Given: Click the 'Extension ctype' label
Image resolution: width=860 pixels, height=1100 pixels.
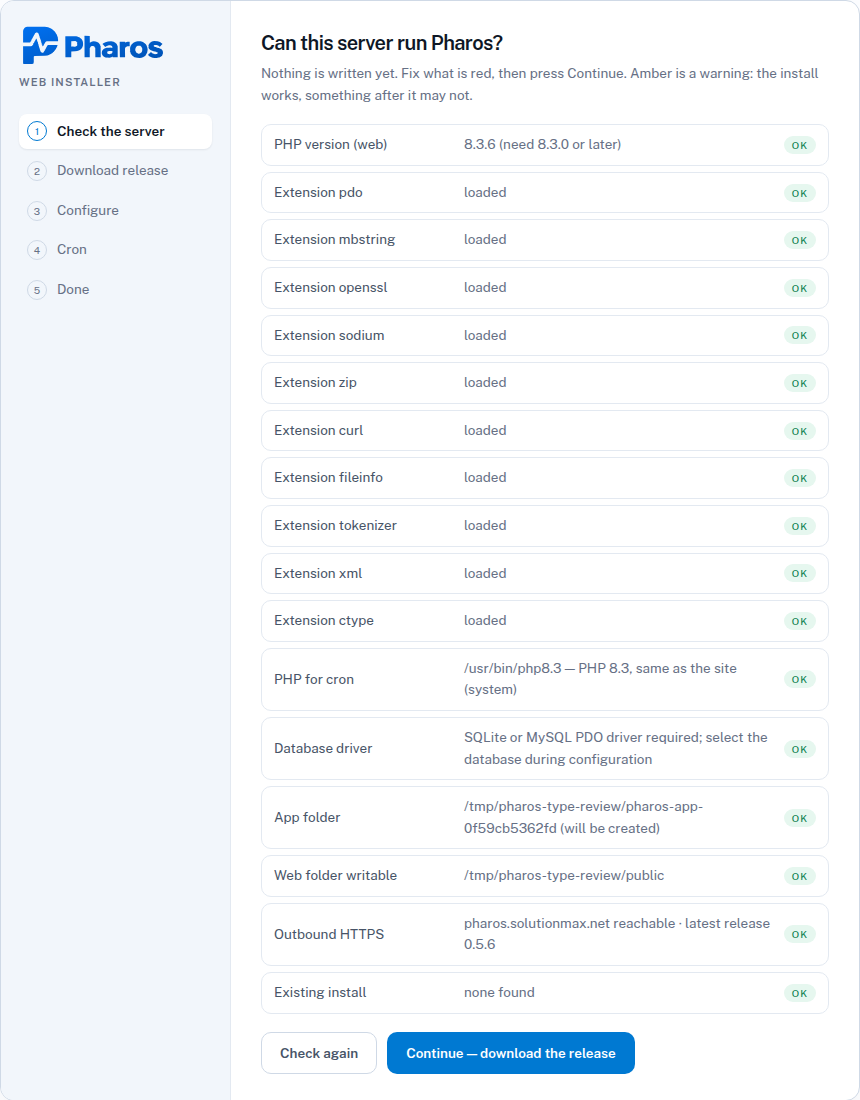Looking at the screenshot, I should (324, 620).
